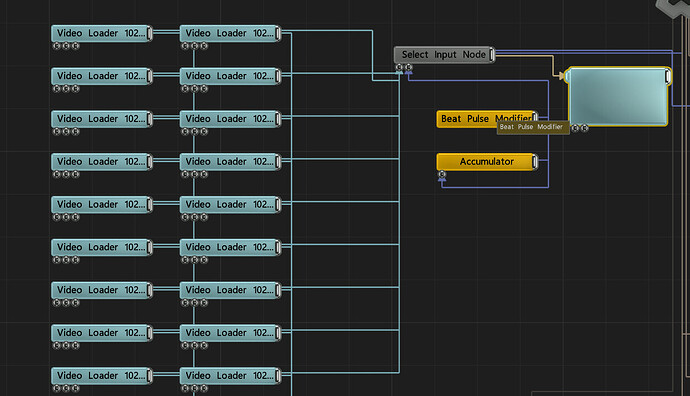
Task: Select the bottommost Video Loader in right column
Action: [230, 376]
